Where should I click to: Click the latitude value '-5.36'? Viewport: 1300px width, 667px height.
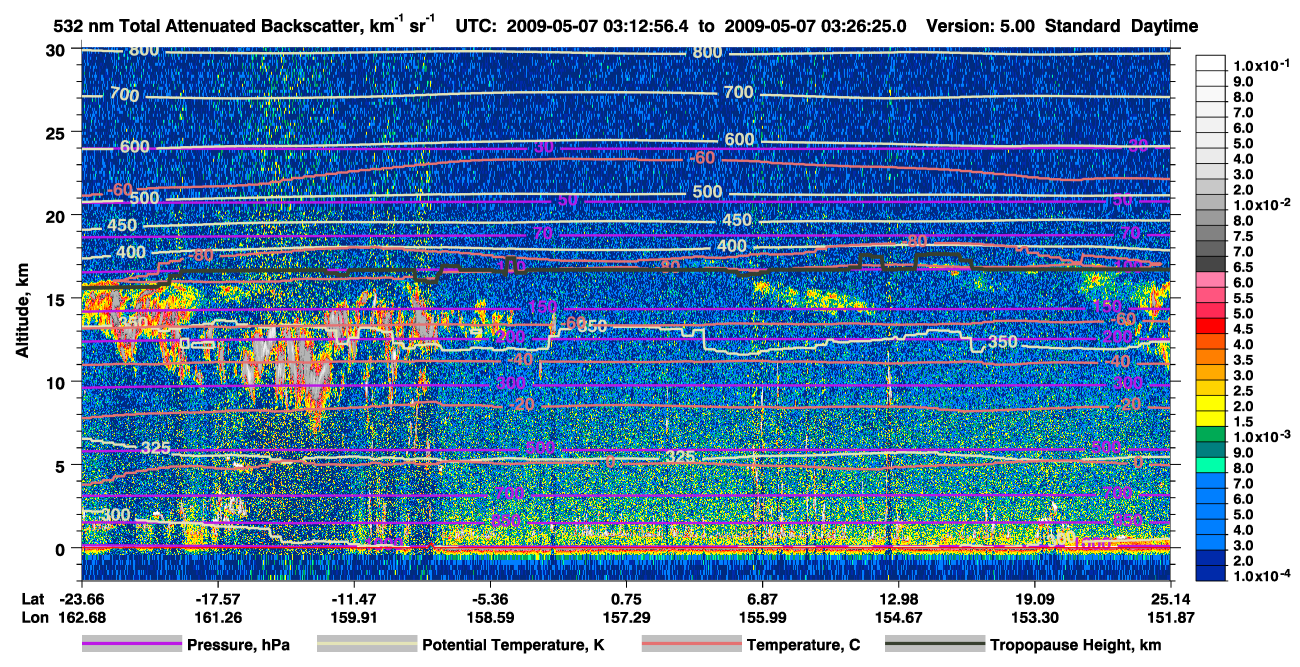(491, 600)
